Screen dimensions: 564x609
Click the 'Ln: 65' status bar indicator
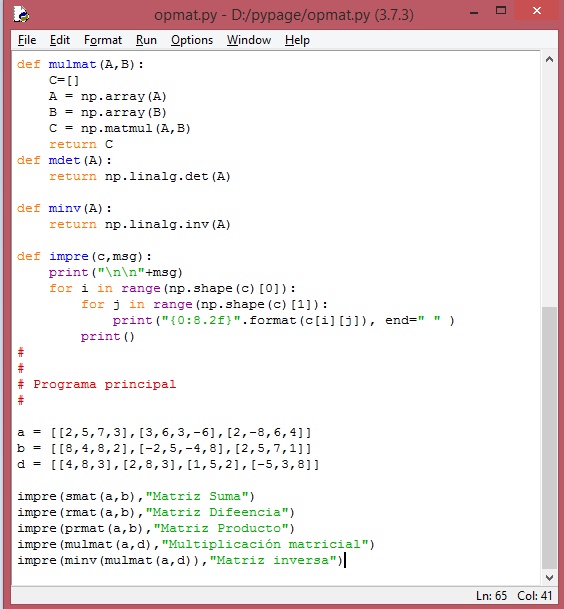point(491,596)
